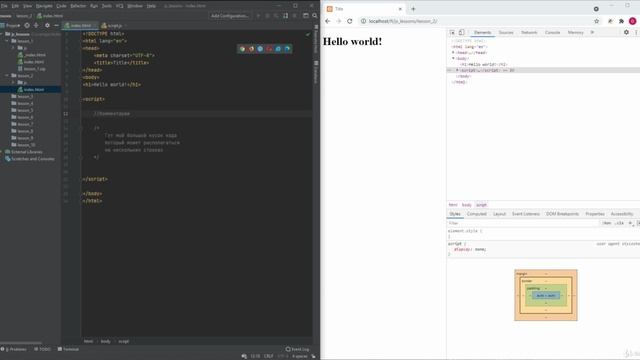Click the green checkmark inspection indicator in editor

tap(308, 34)
